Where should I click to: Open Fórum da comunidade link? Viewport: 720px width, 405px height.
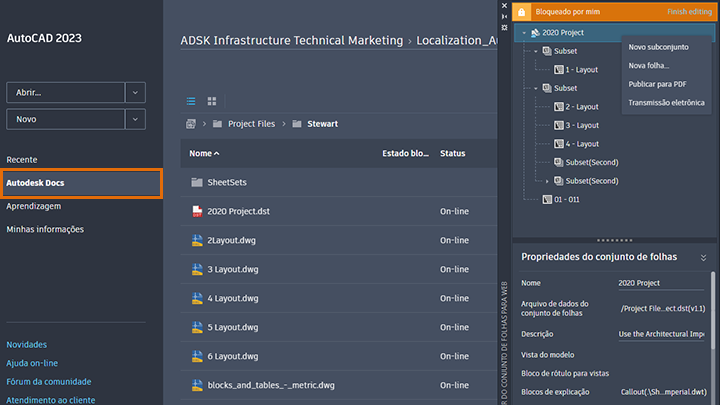pos(49,381)
